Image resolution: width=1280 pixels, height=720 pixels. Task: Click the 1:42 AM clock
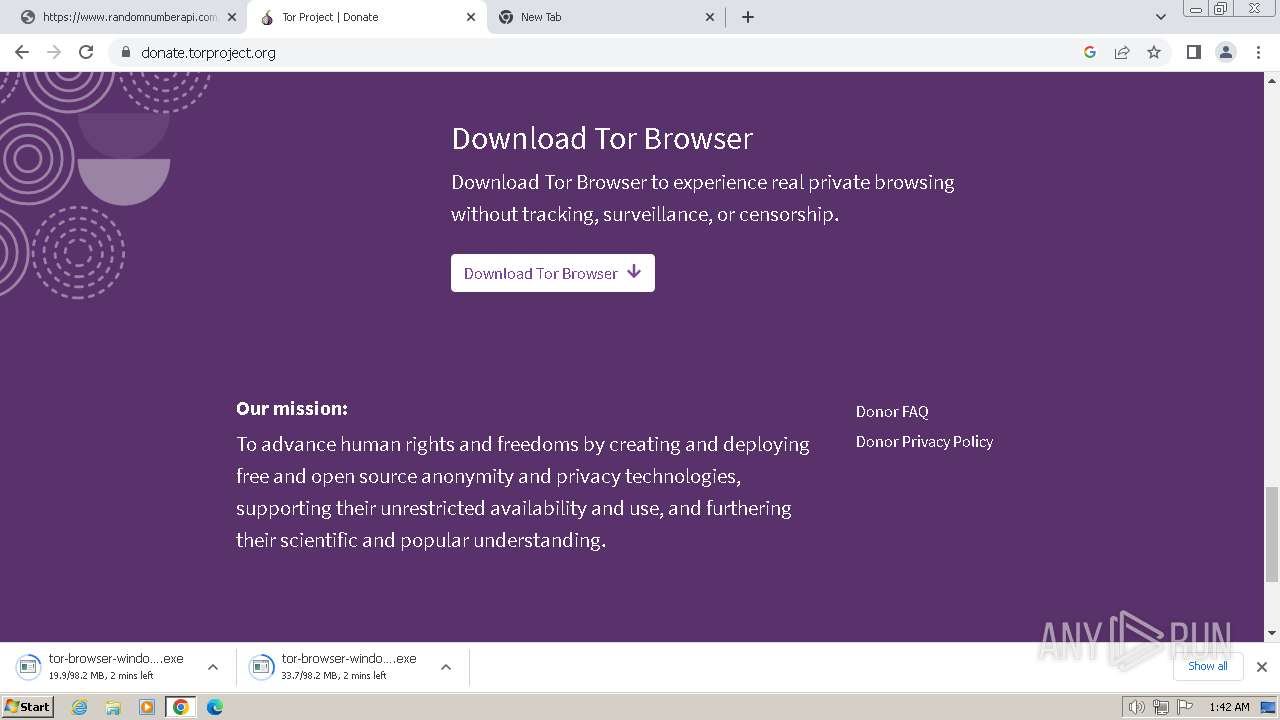(x=1229, y=707)
